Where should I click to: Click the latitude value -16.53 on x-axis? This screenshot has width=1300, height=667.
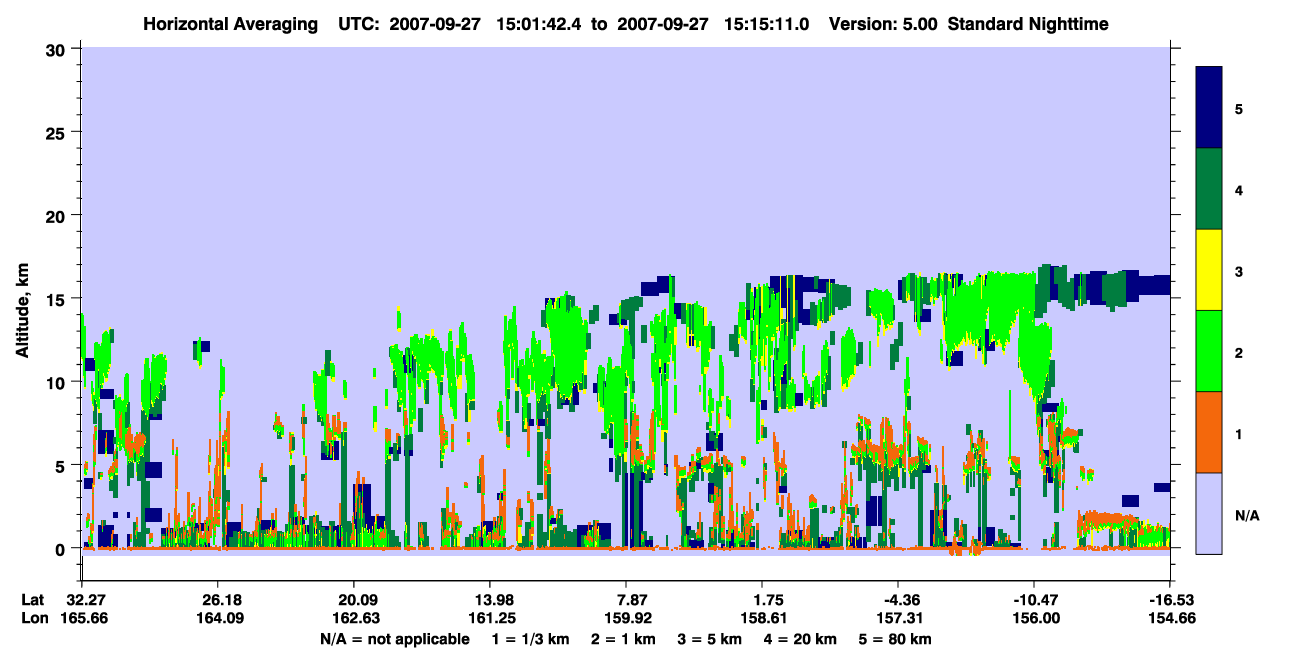tap(1170, 600)
